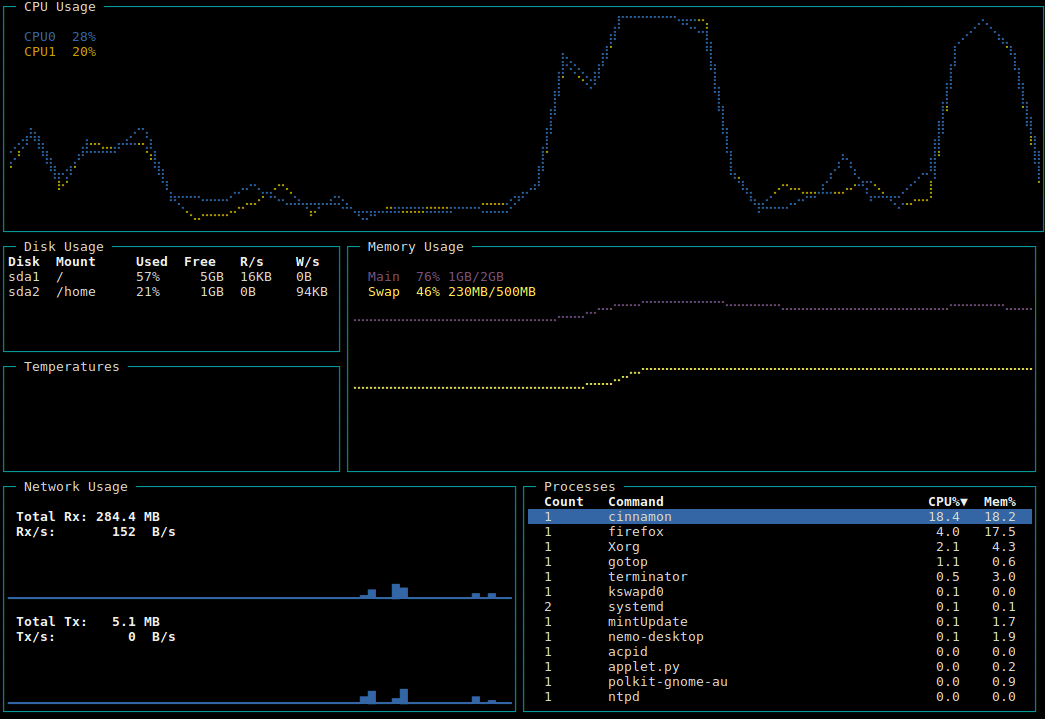Select the ntpd process at the bottom
This screenshot has width=1045, height=719.
pos(624,697)
